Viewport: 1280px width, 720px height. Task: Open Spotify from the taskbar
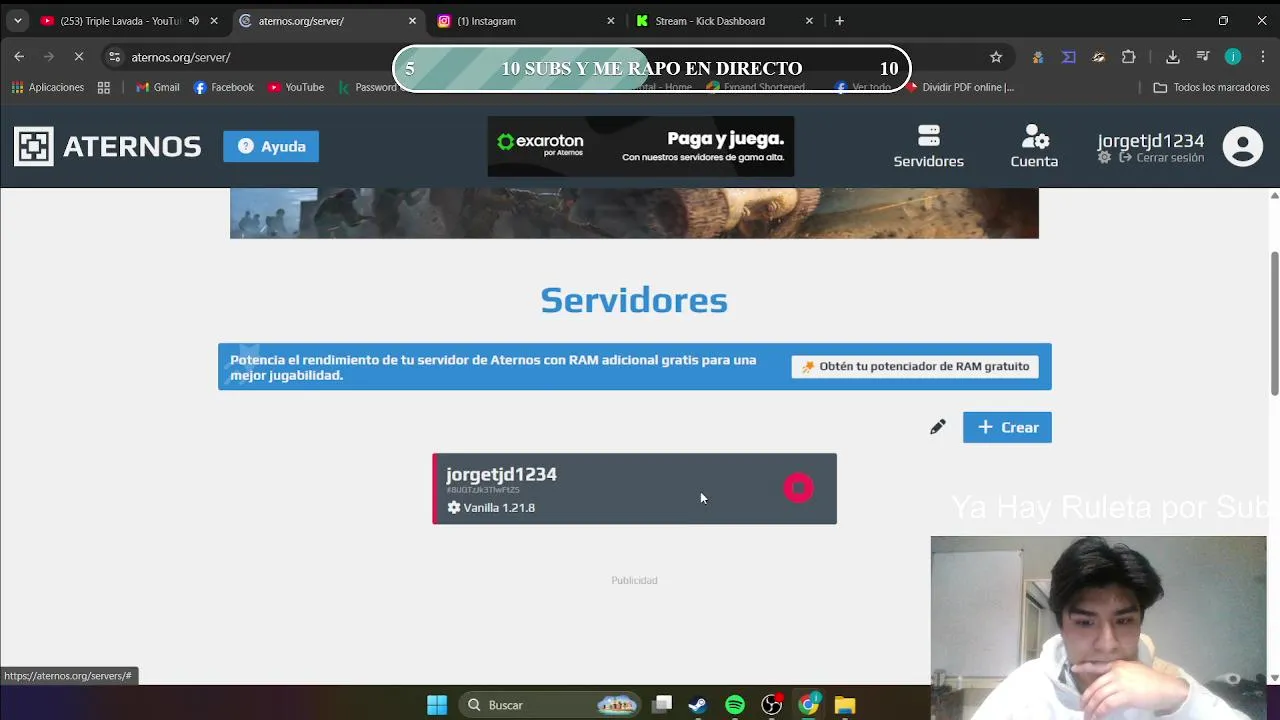coord(735,705)
